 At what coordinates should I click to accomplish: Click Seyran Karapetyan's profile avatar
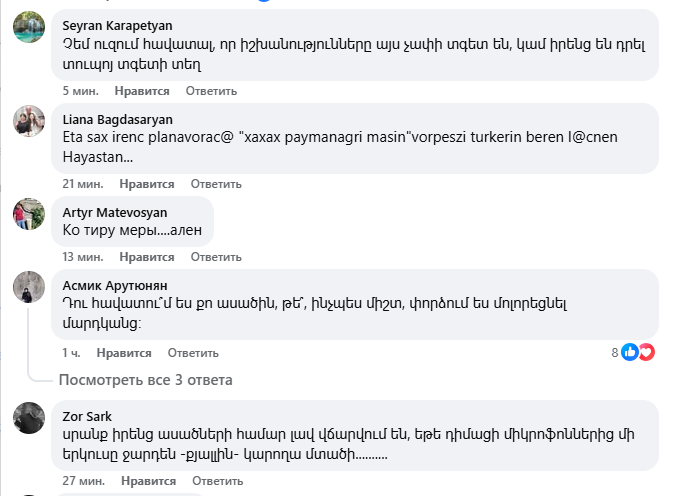28,27
